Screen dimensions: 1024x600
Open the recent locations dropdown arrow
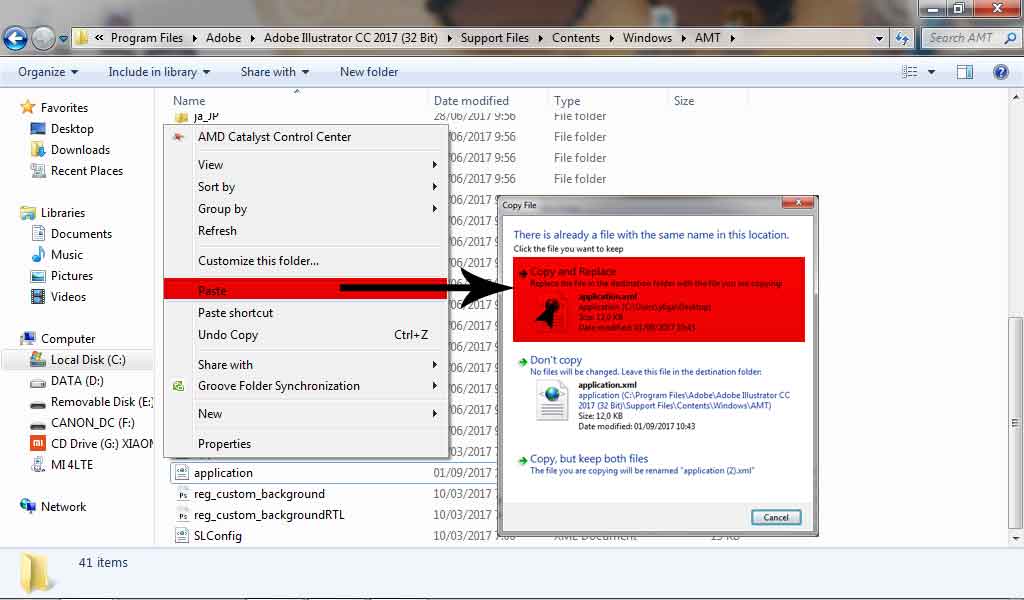tap(63, 39)
